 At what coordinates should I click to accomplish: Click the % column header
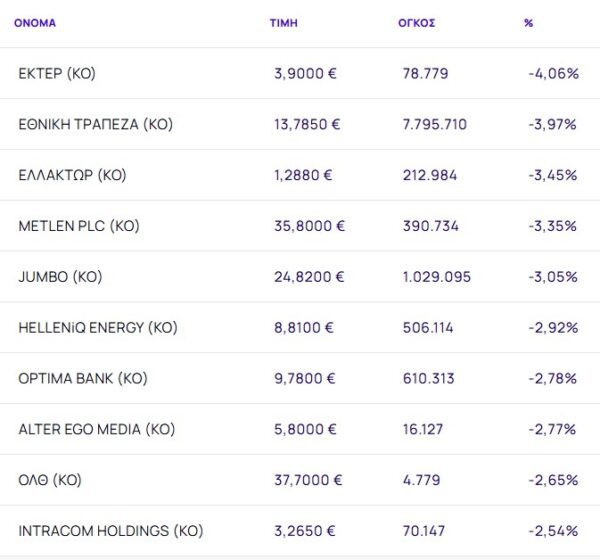(528, 23)
